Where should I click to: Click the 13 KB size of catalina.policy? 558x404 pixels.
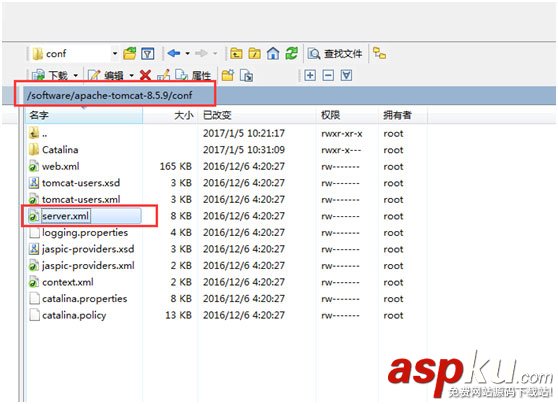[x=178, y=315]
